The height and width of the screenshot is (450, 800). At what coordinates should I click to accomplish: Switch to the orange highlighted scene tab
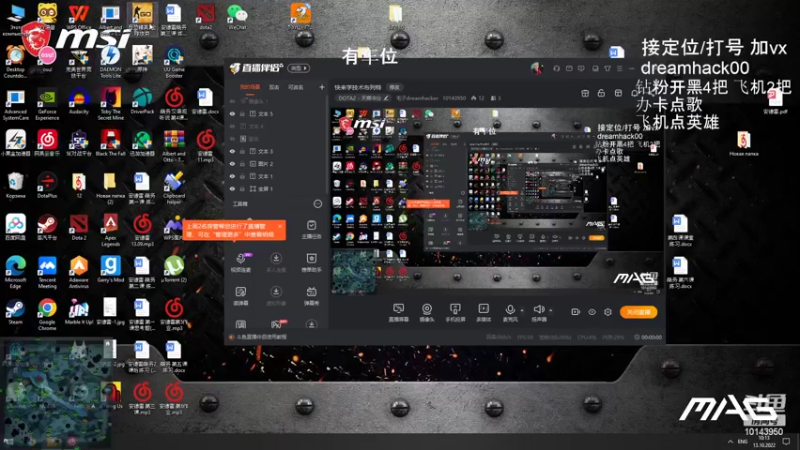pos(250,87)
